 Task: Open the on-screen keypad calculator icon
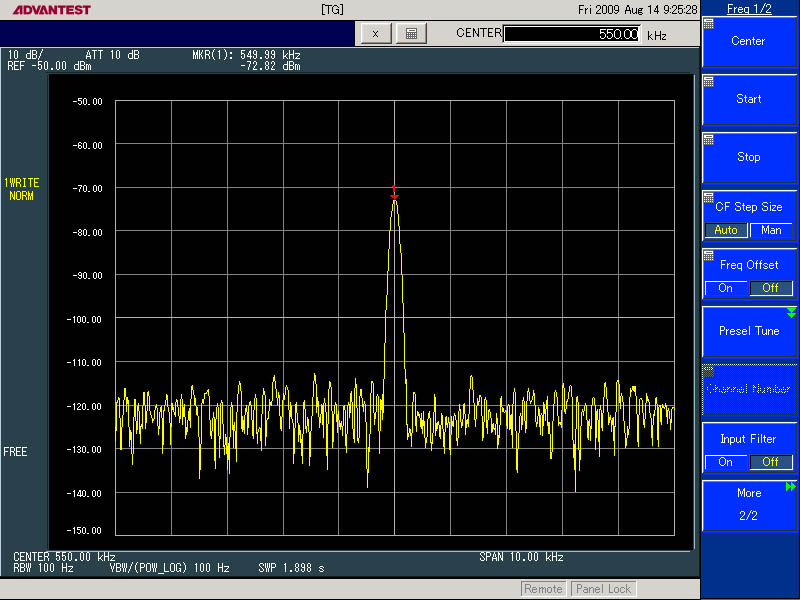click(411, 33)
